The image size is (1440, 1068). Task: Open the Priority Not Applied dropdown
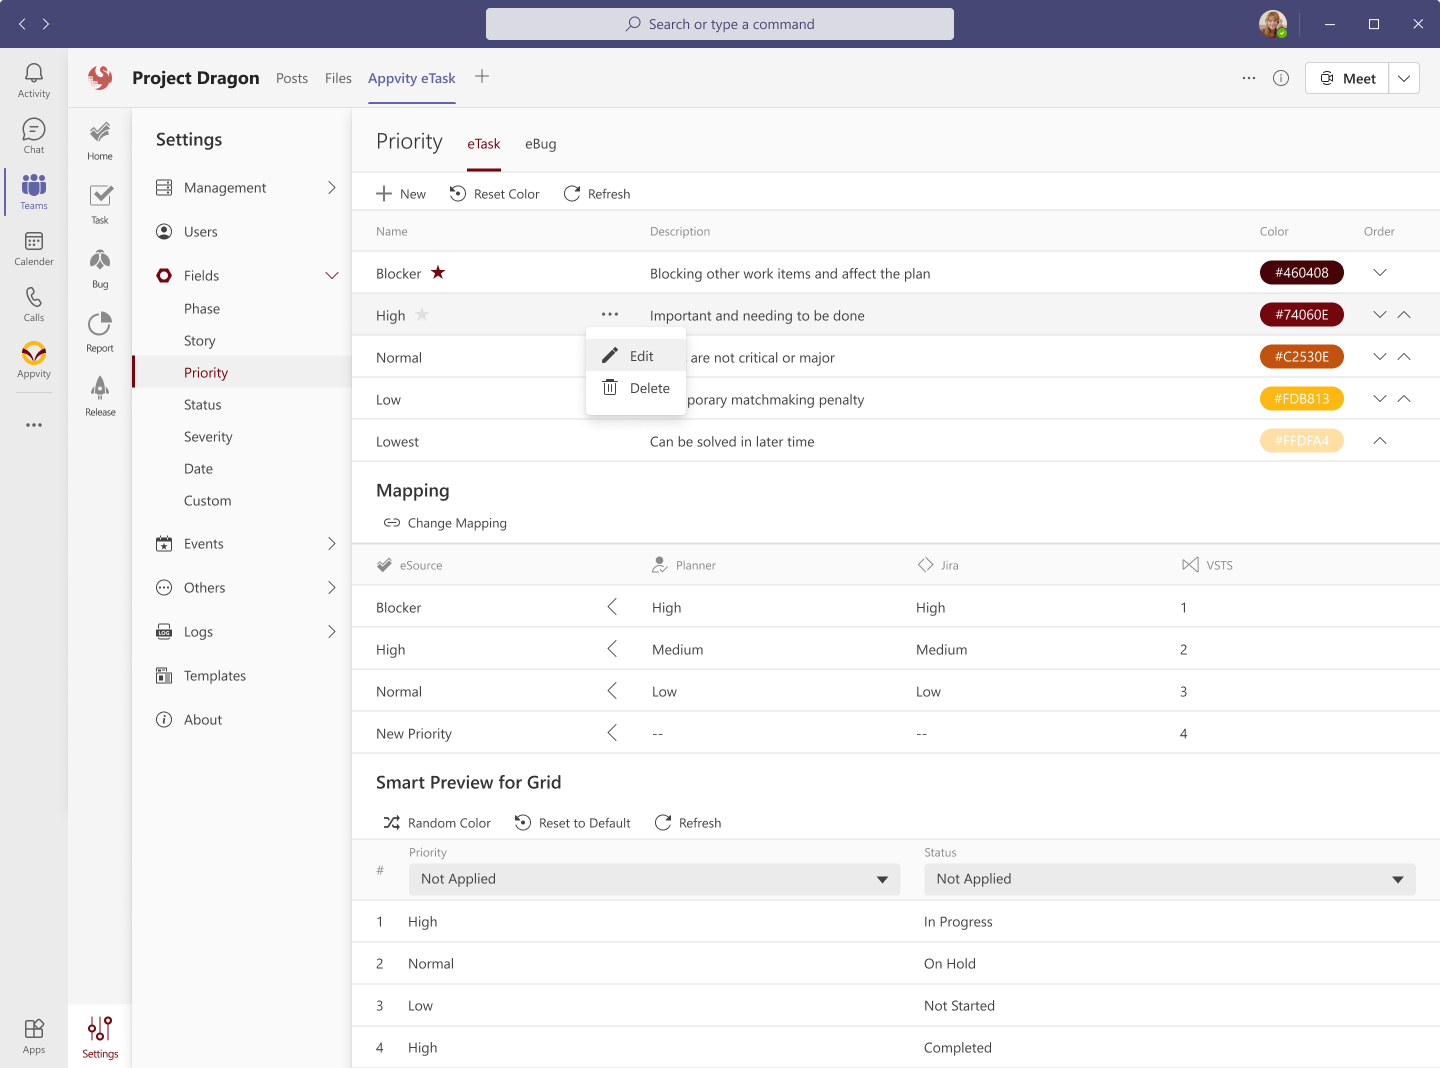click(654, 879)
